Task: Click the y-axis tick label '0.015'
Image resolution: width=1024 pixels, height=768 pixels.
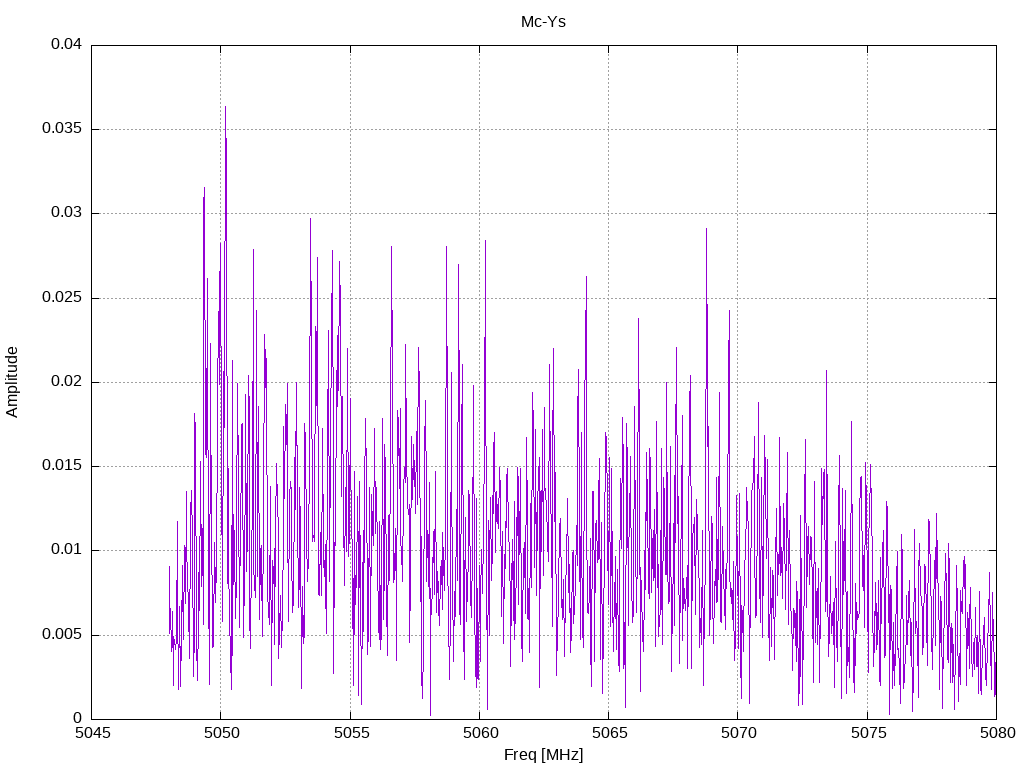Action: pyautogui.click(x=62, y=466)
